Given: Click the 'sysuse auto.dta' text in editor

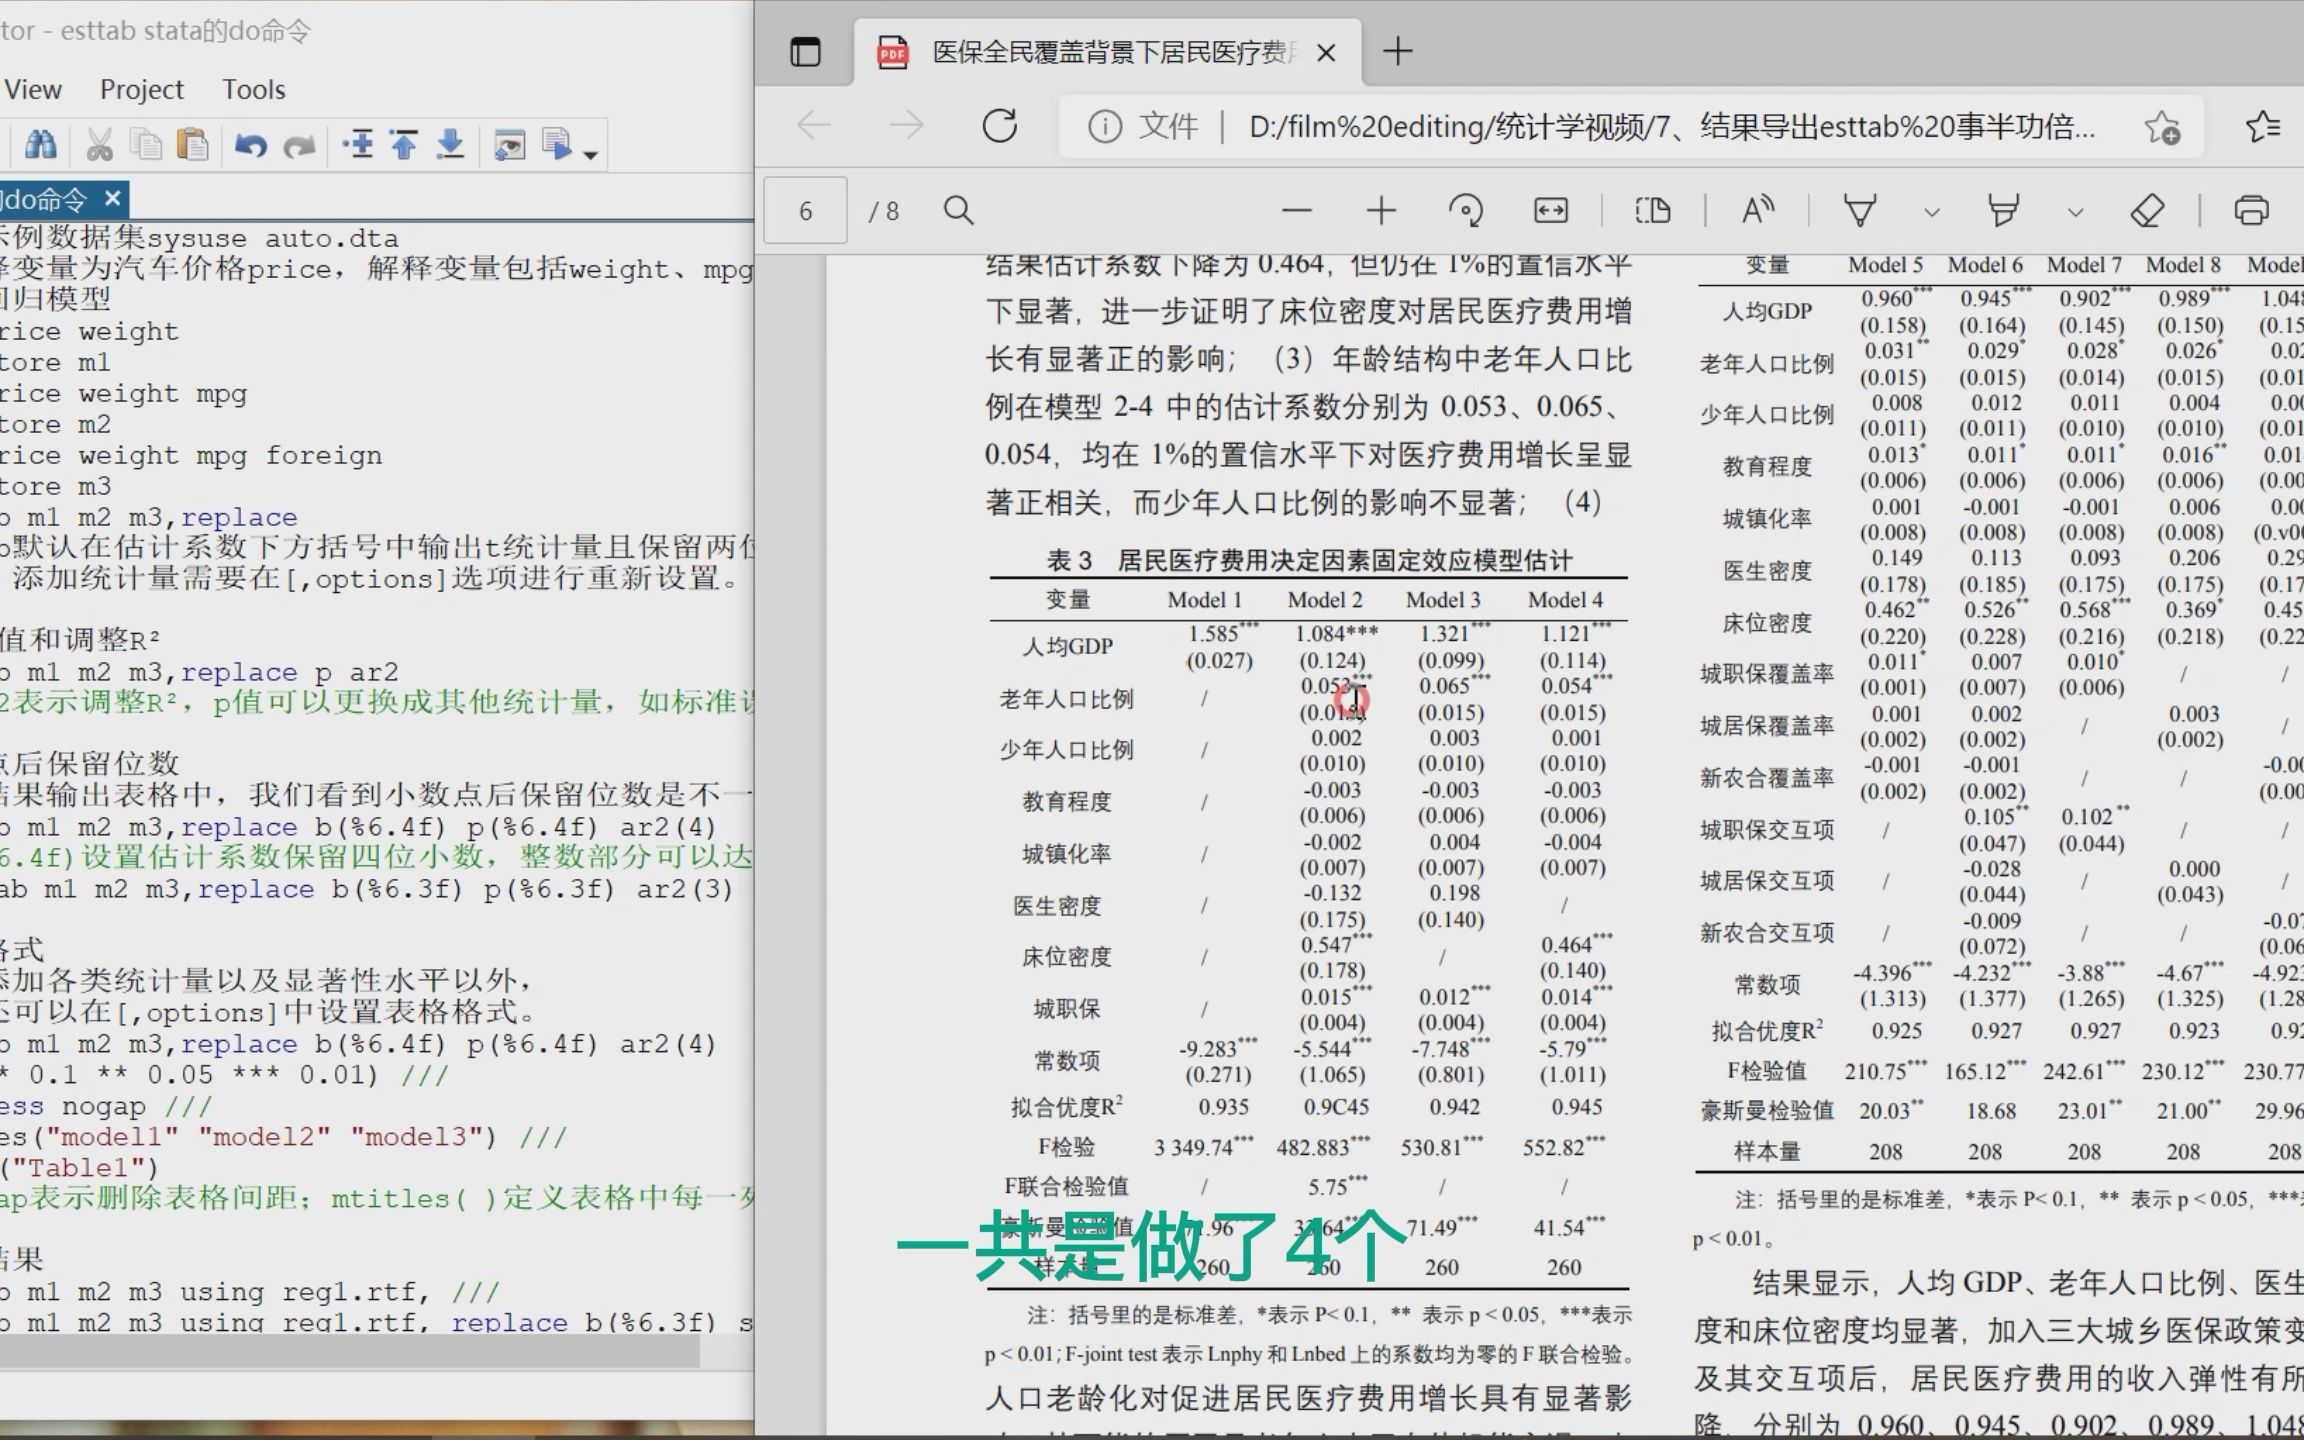Looking at the screenshot, I should (x=272, y=238).
